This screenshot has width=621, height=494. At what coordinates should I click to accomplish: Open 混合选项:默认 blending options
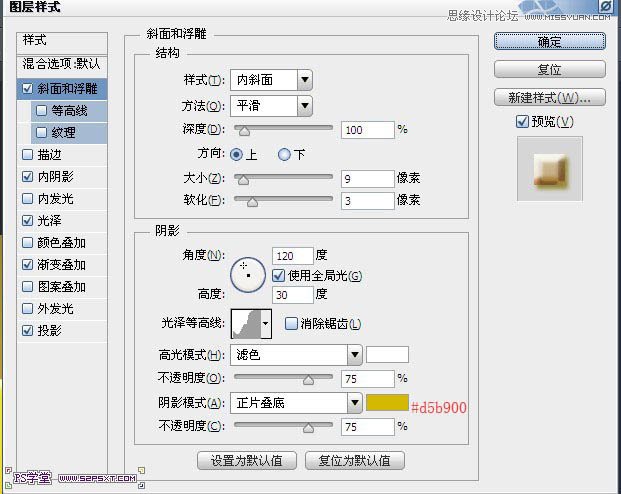click(62, 64)
